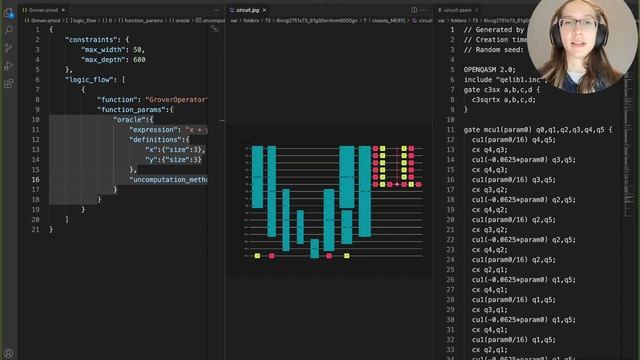This screenshot has height=360, width=640.
Task: Click the c3sqrtx a,b,c,d; line
Action: pyautogui.click(x=504, y=100)
